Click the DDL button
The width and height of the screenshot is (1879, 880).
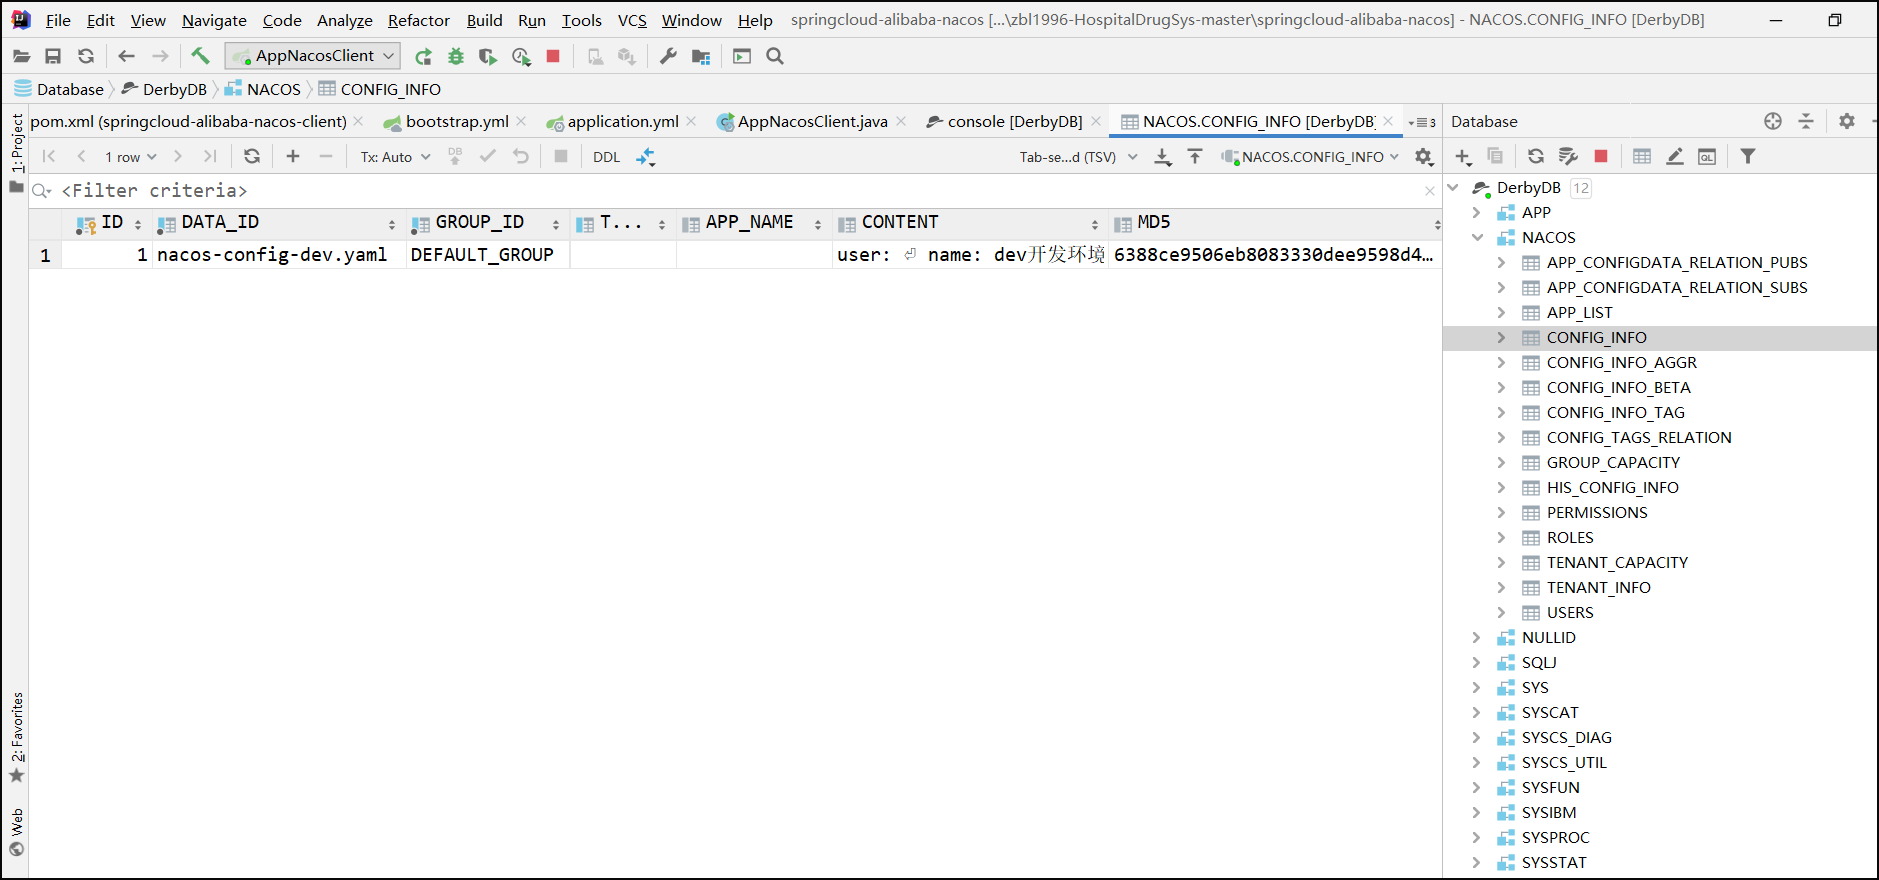(606, 157)
